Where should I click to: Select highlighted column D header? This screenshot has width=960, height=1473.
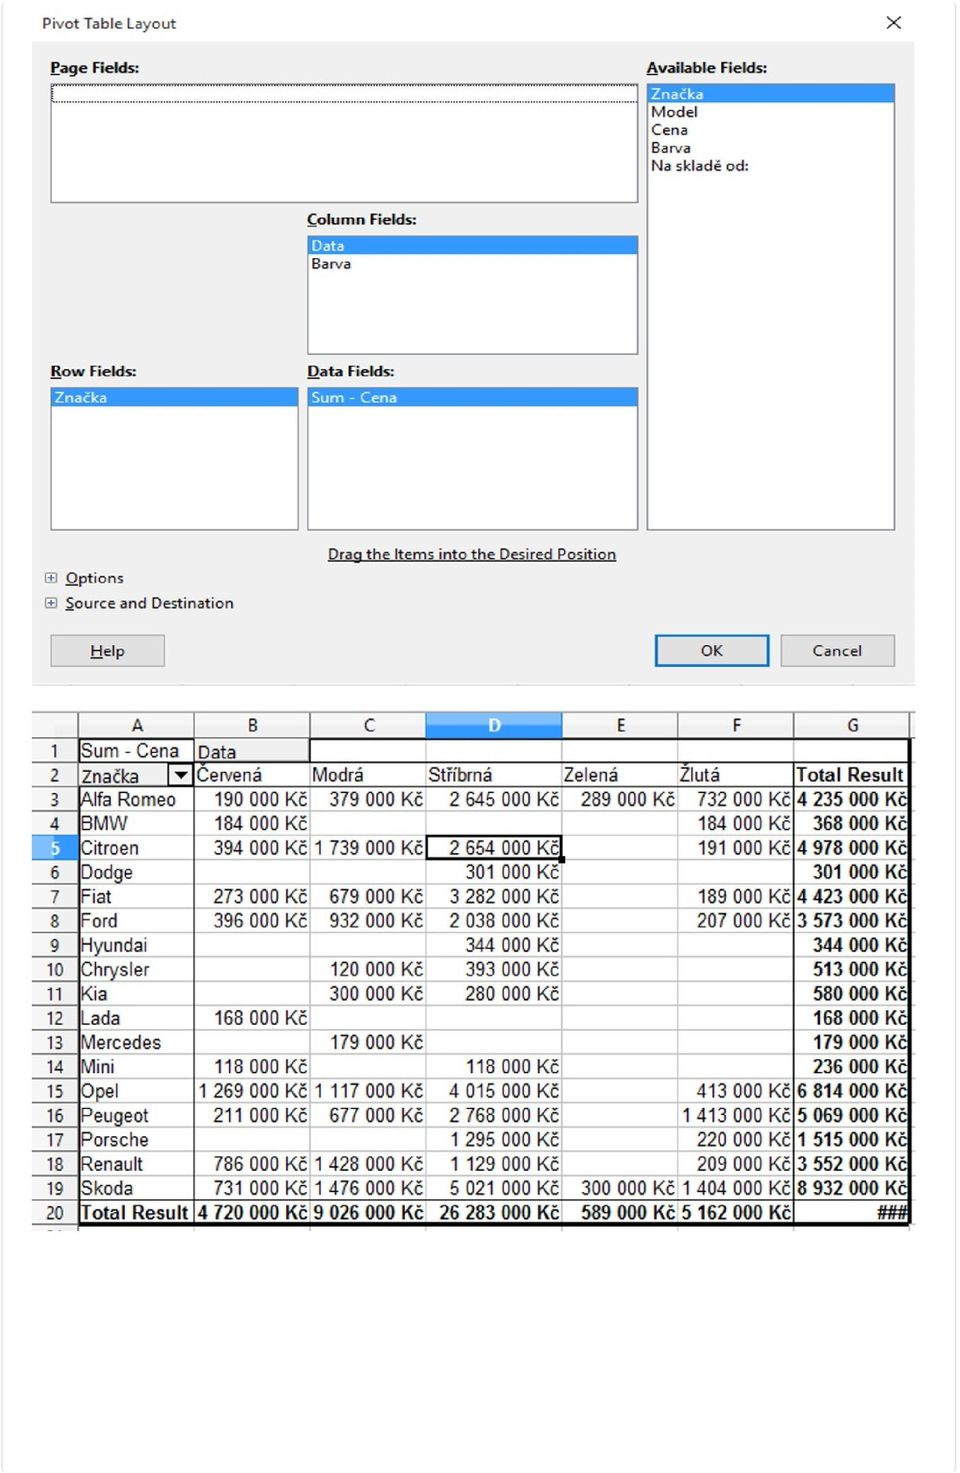coord(494,725)
